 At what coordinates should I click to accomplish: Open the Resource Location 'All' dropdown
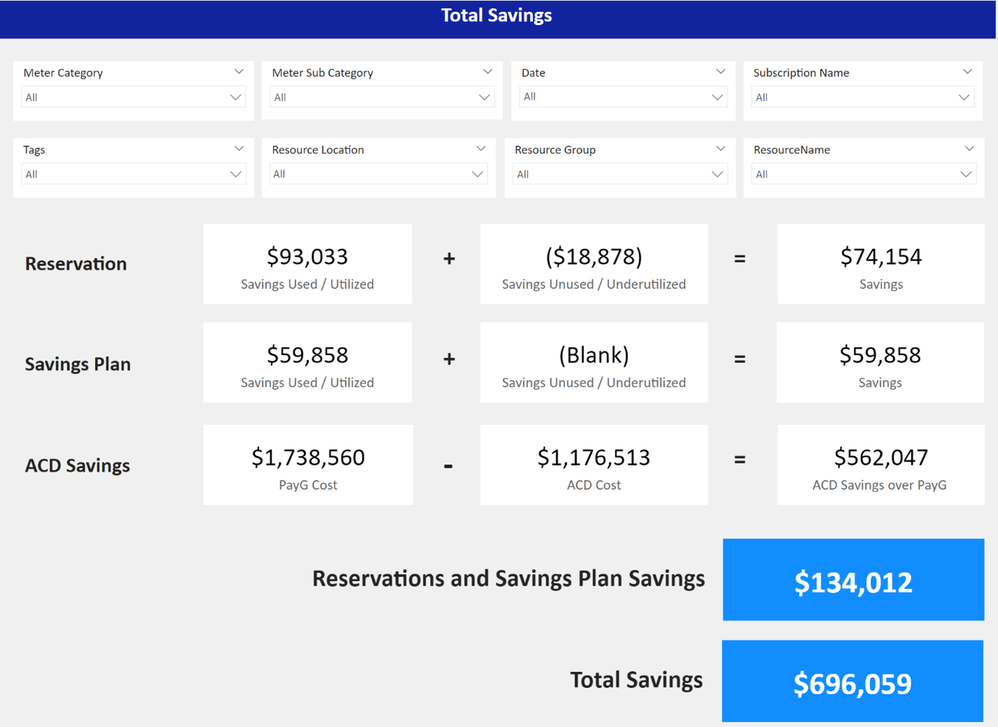tap(379, 174)
